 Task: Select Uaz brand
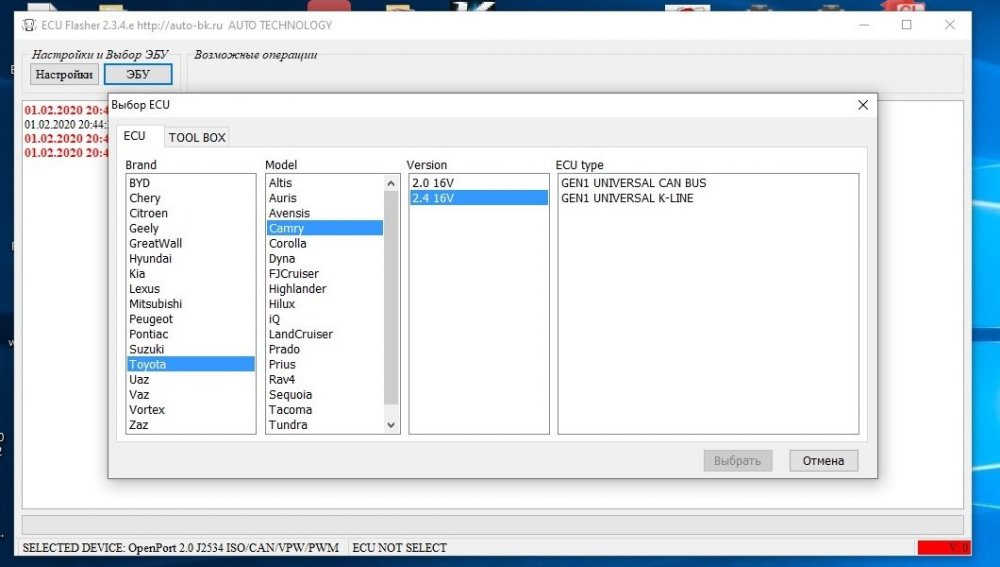click(x=190, y=379)
